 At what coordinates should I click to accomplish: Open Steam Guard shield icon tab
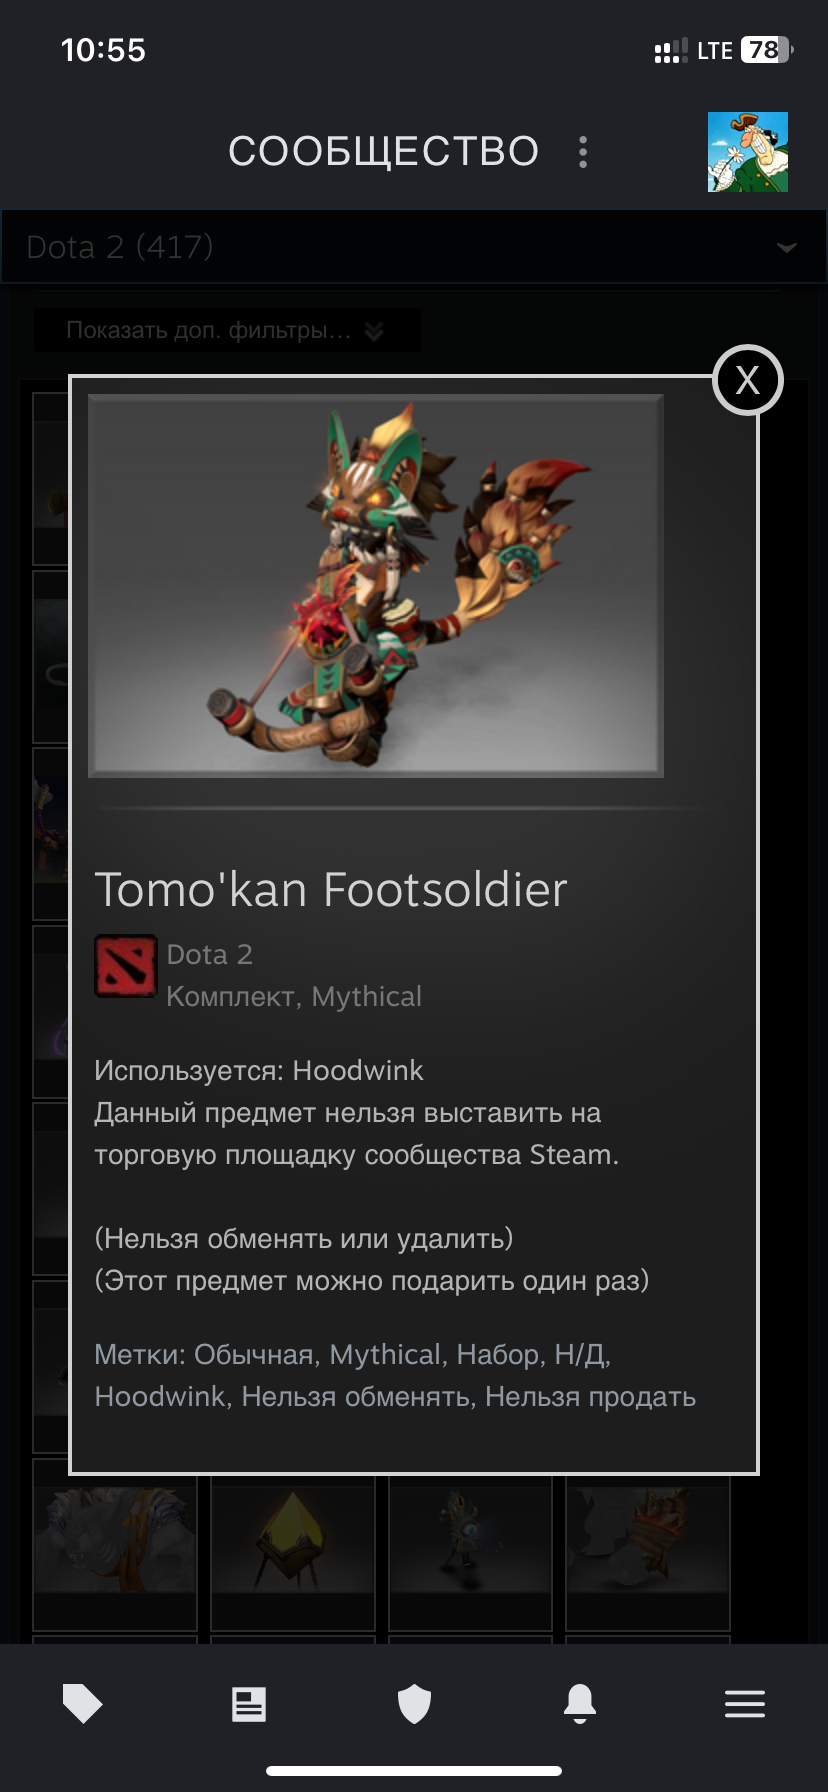point(414,1704)
